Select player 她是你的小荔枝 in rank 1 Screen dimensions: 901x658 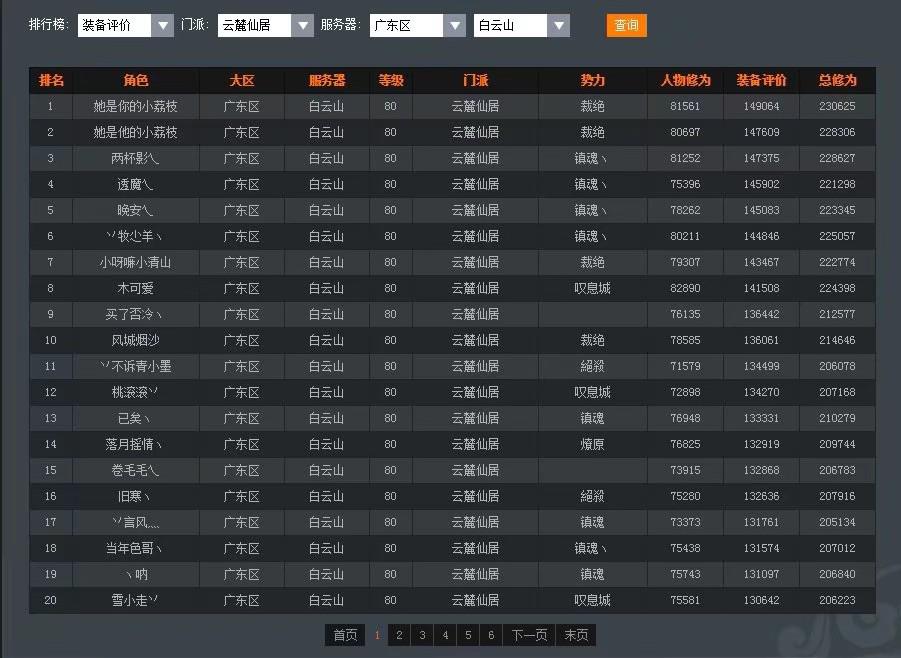[135, 106]
